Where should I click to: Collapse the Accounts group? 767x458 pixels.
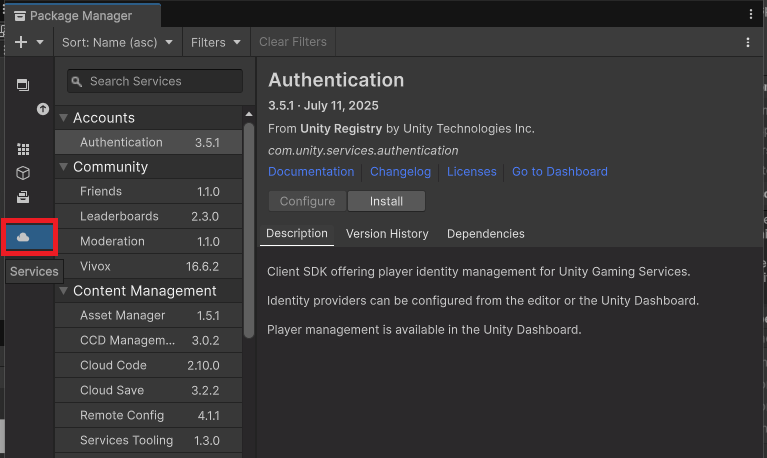coord(63,117)
